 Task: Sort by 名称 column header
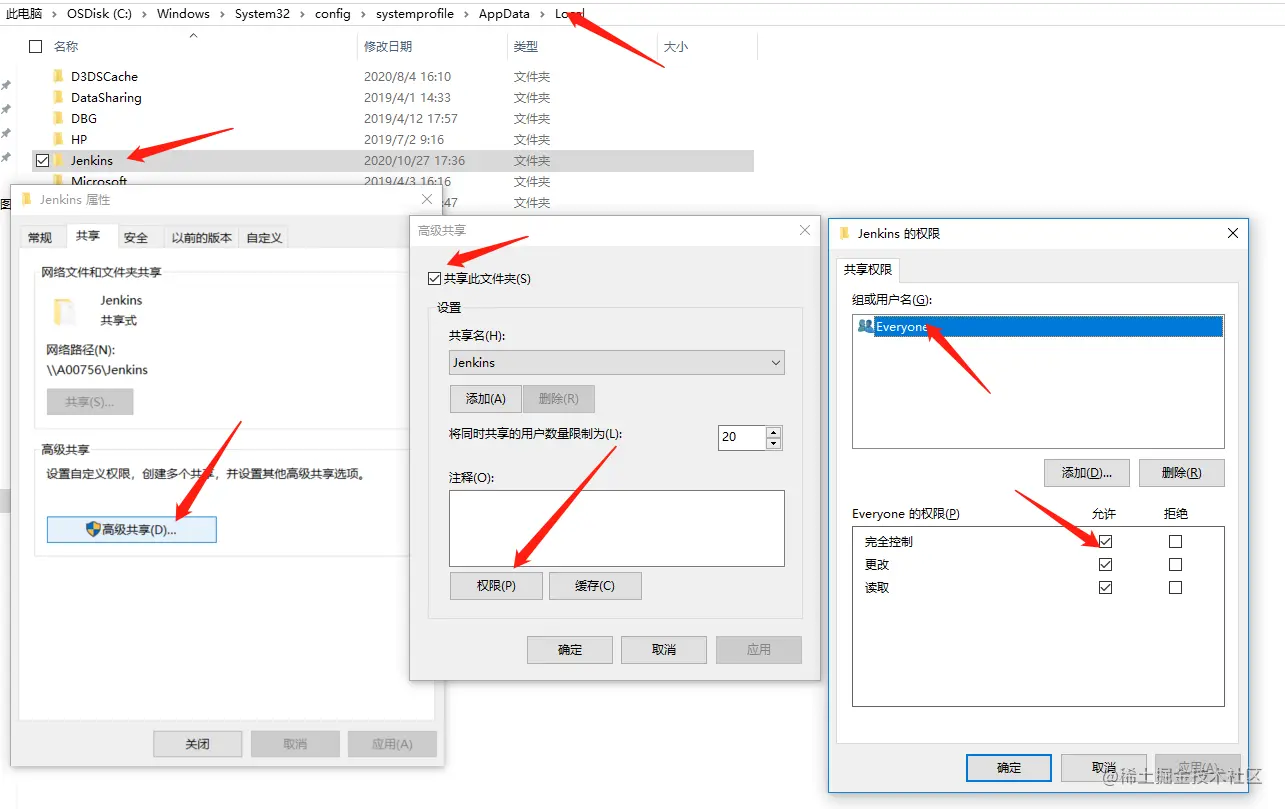coord(66,46)
